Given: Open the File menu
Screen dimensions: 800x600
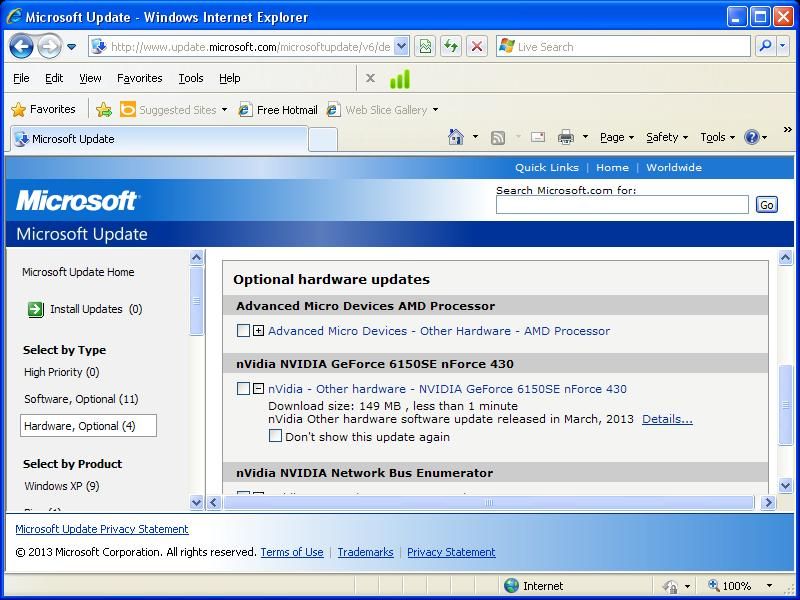Looking at the screenshot, I should [21, 78].
